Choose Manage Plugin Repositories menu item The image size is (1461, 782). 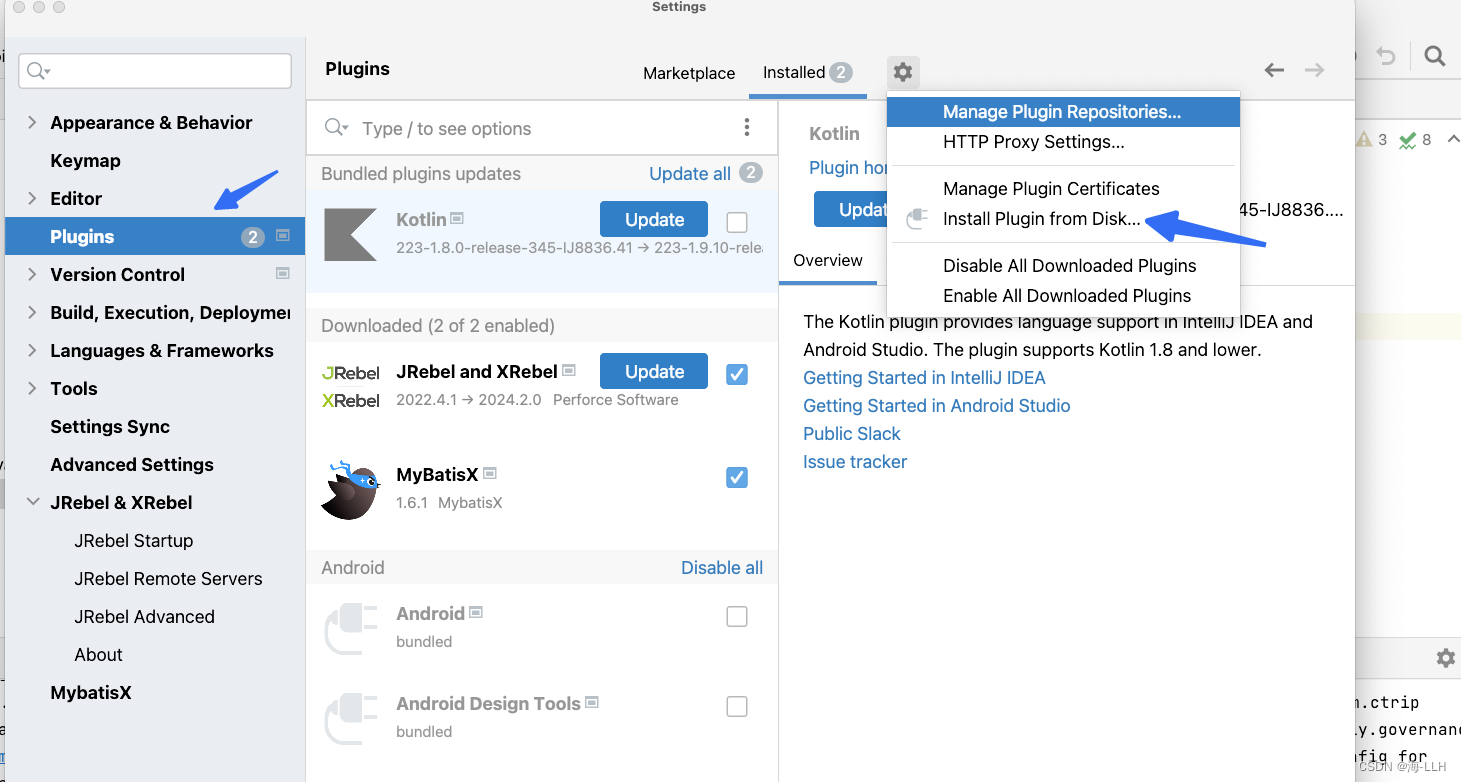point(1063,112)
